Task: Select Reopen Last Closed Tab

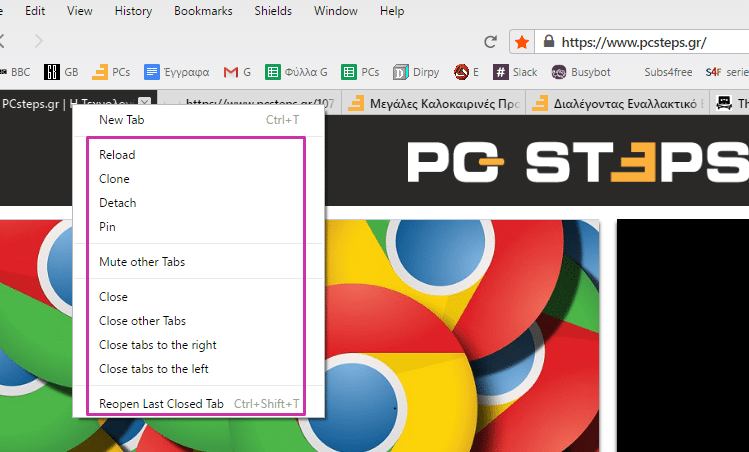Action: click(199, 404)
